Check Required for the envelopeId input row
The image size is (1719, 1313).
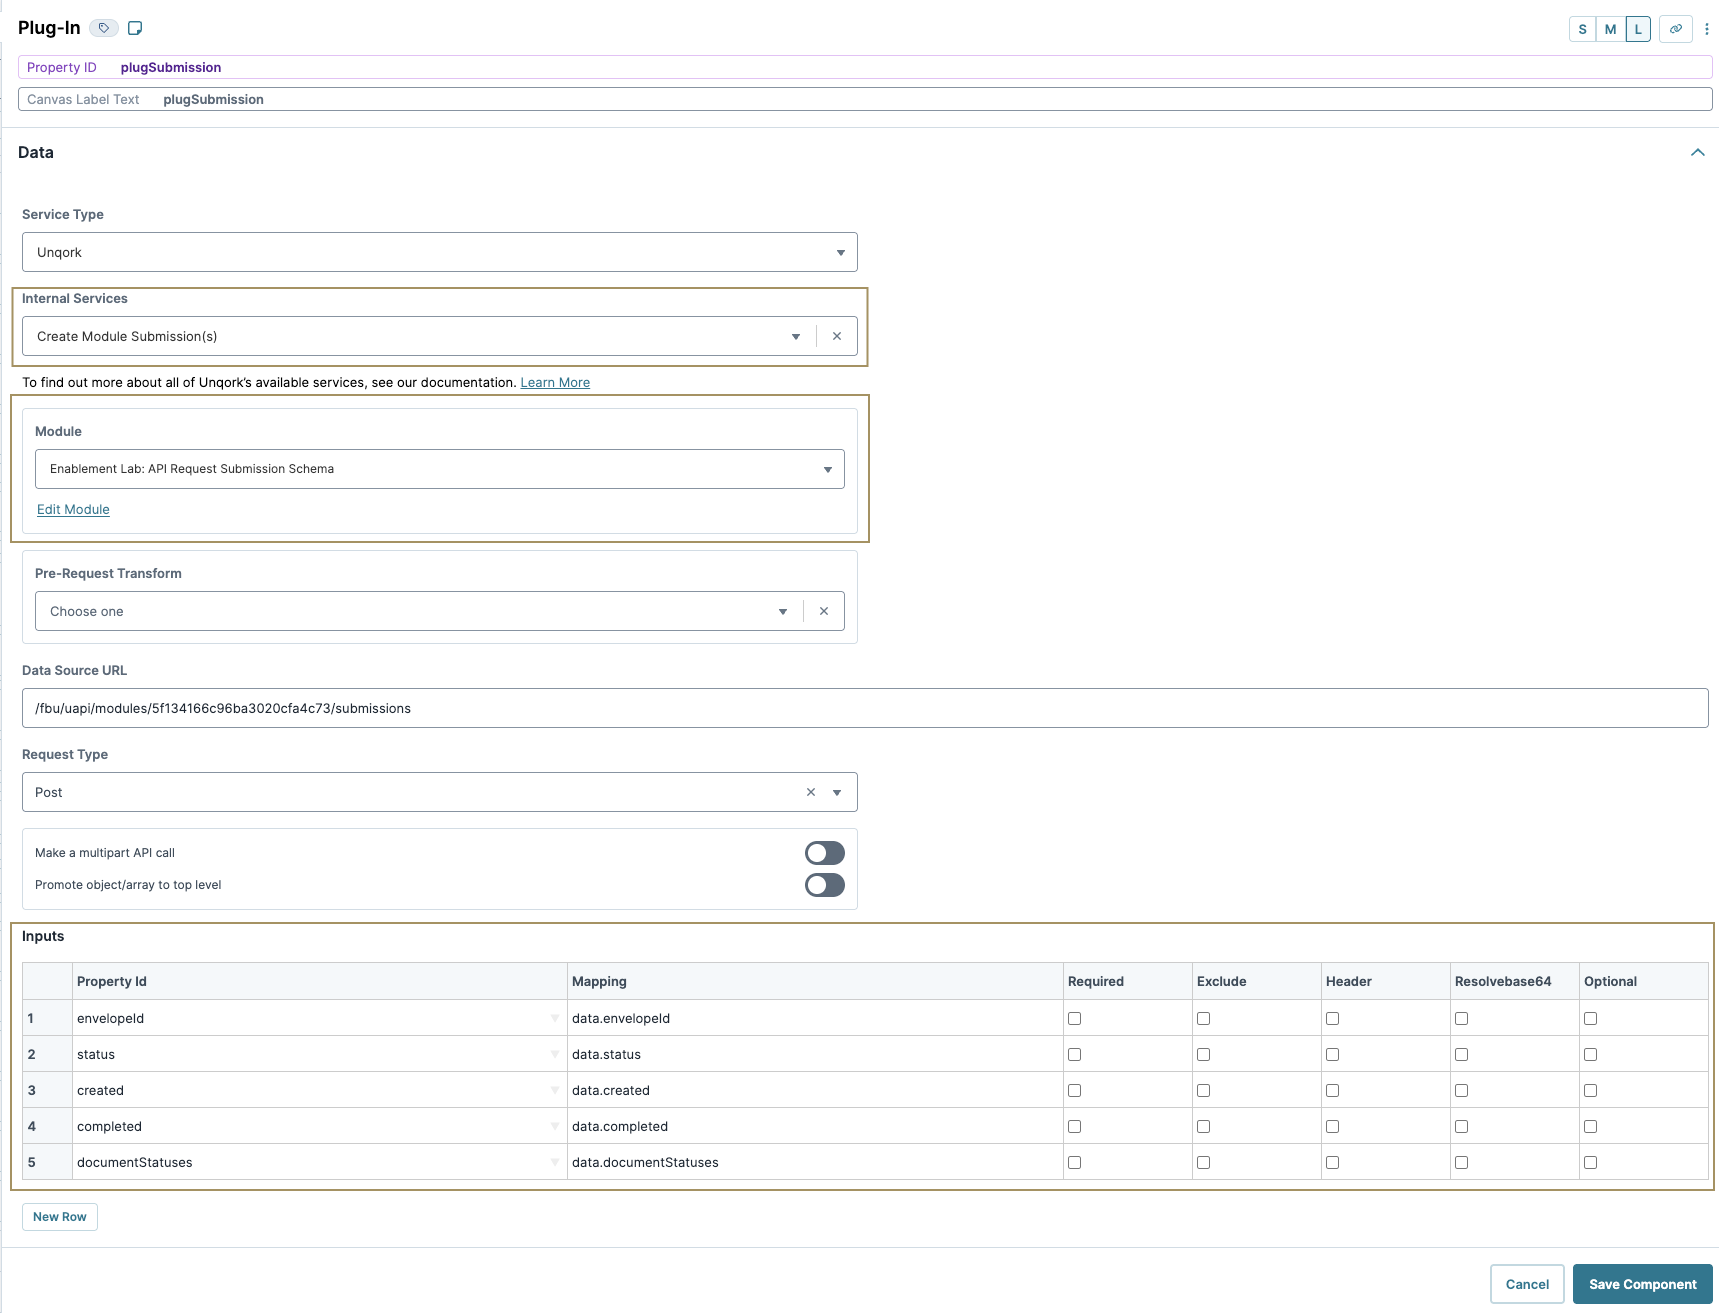pos(1074,1018)
